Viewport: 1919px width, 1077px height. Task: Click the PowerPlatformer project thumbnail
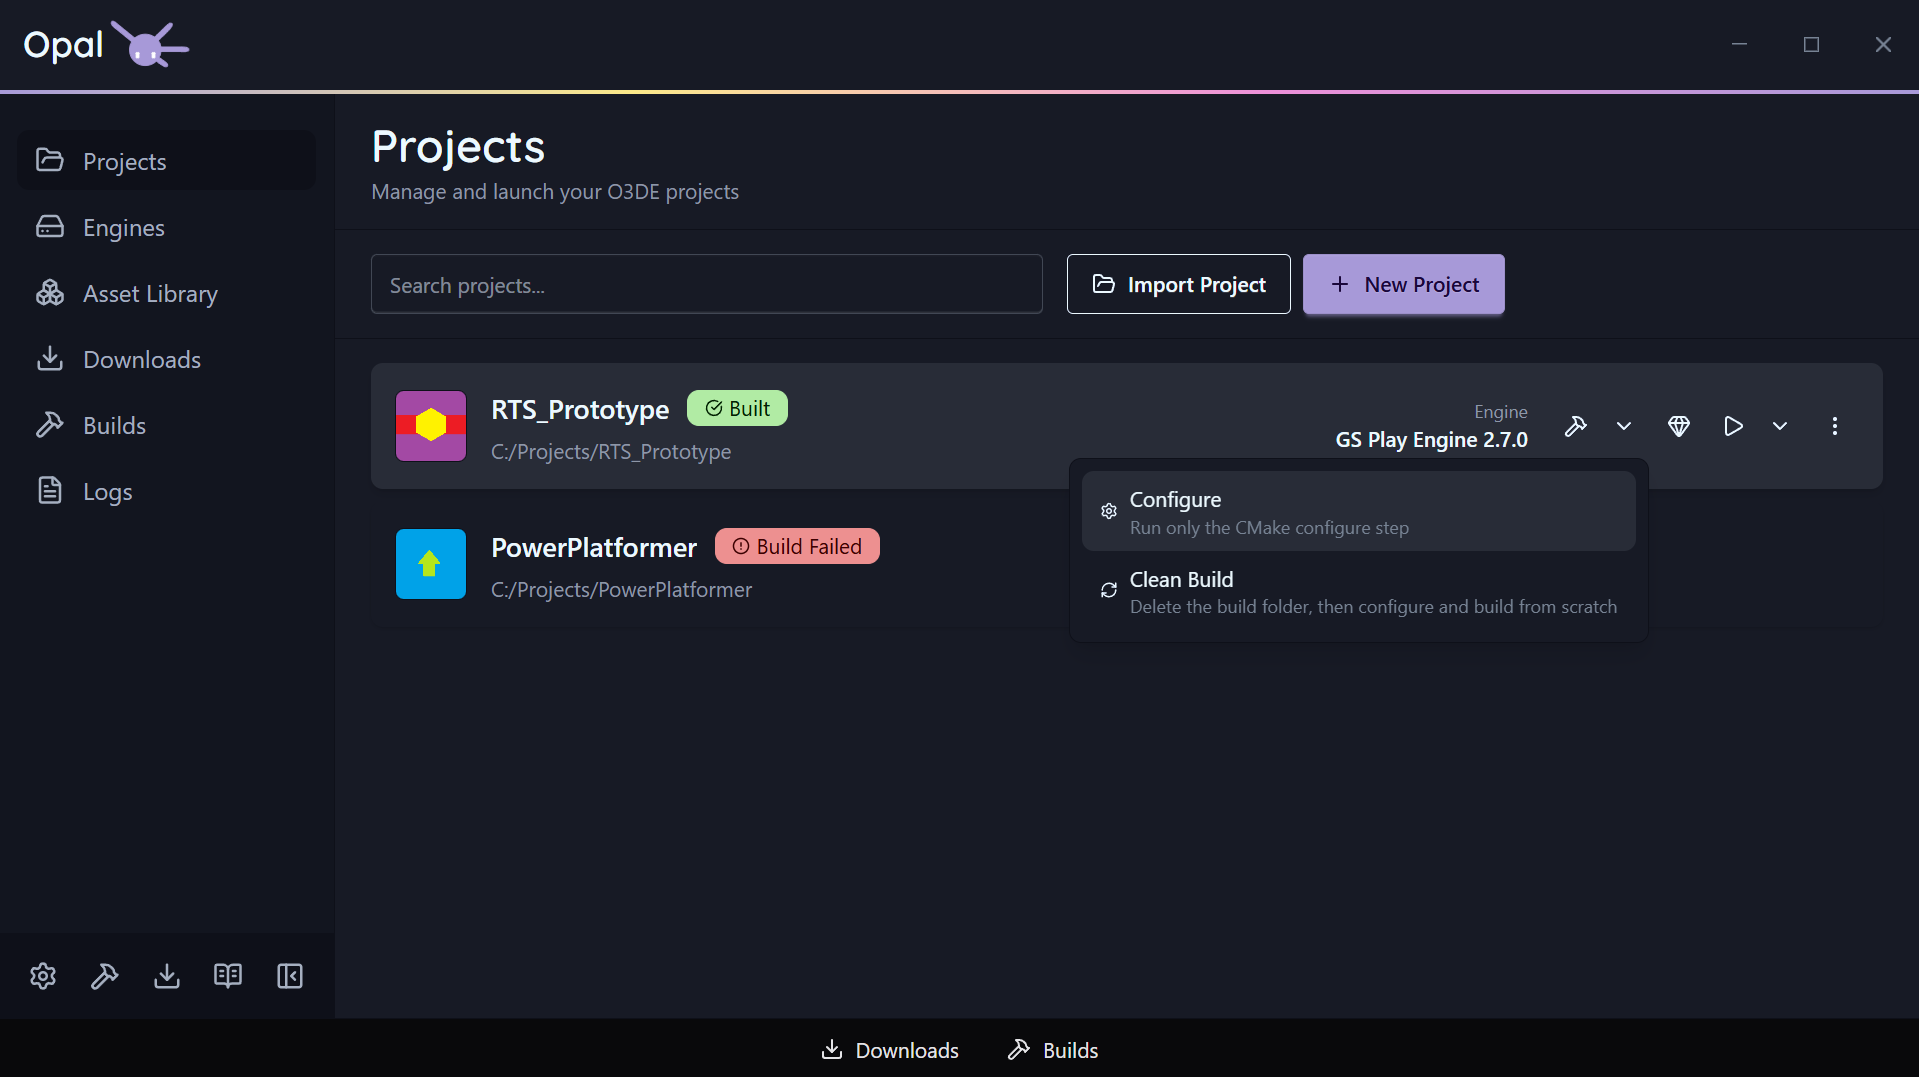click(x=431, y=564)
